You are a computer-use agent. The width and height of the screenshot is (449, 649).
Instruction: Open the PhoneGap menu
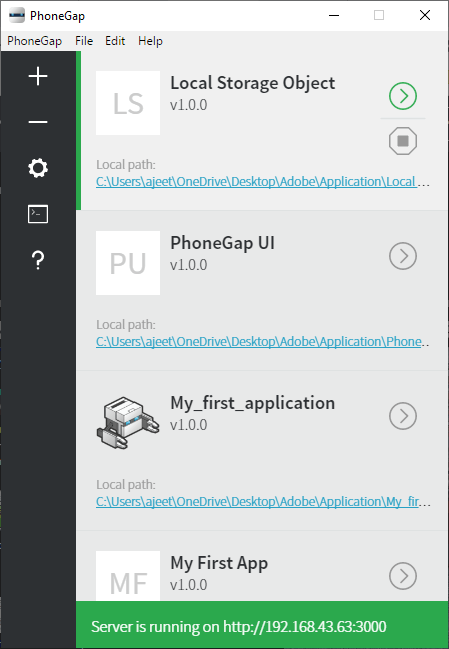pos(34,41)
